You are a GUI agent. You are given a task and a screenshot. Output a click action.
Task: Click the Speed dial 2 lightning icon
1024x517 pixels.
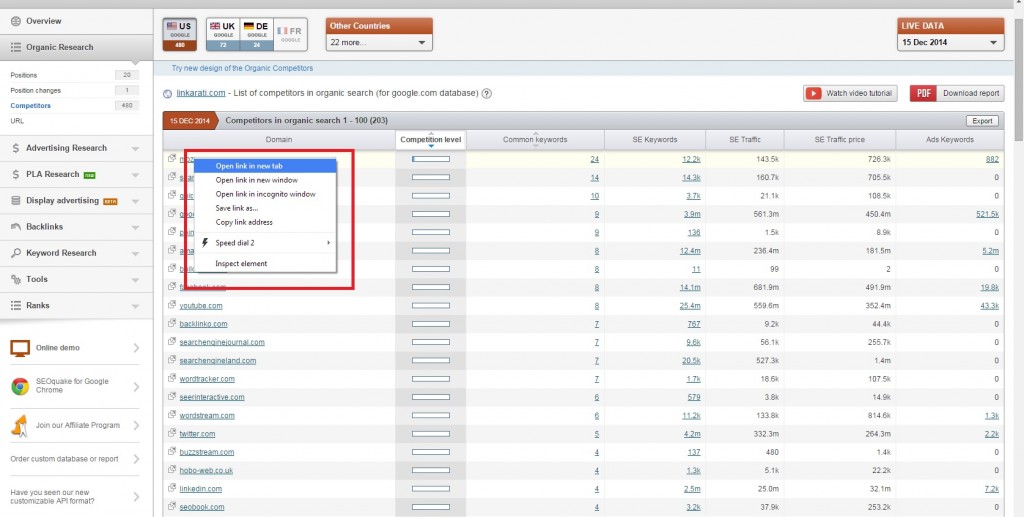pyautogui.click(x=205, y=243)
